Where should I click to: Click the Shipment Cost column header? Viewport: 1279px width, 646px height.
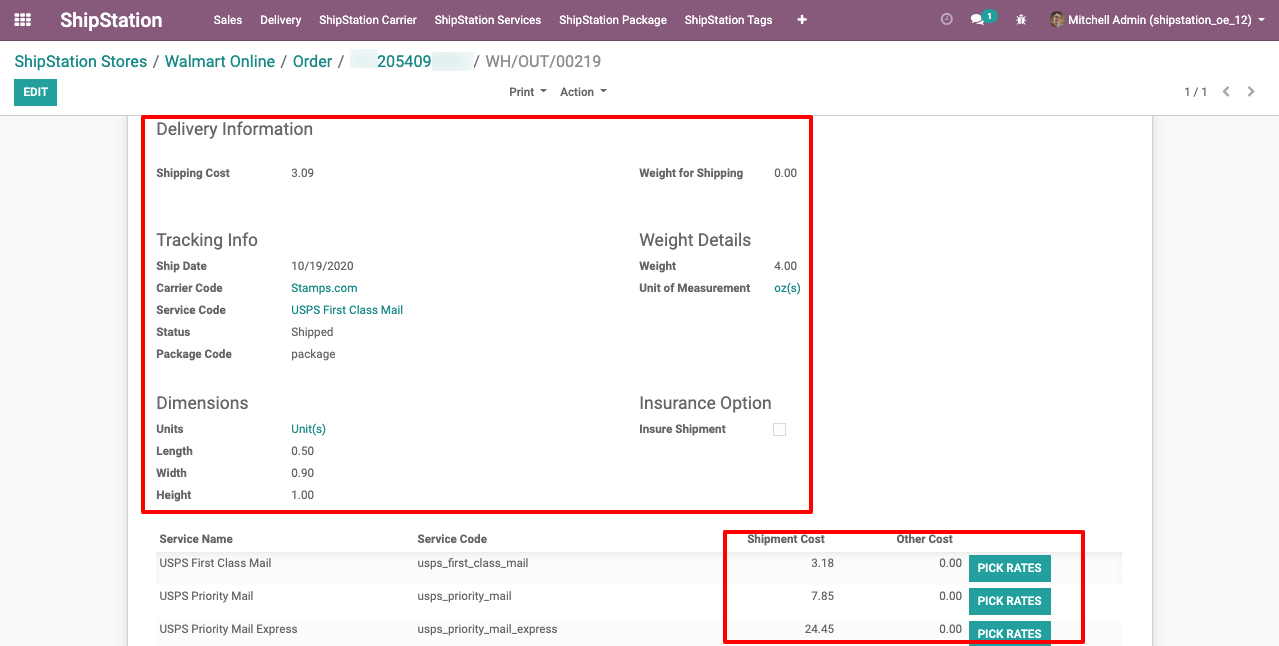pos(786,539)
